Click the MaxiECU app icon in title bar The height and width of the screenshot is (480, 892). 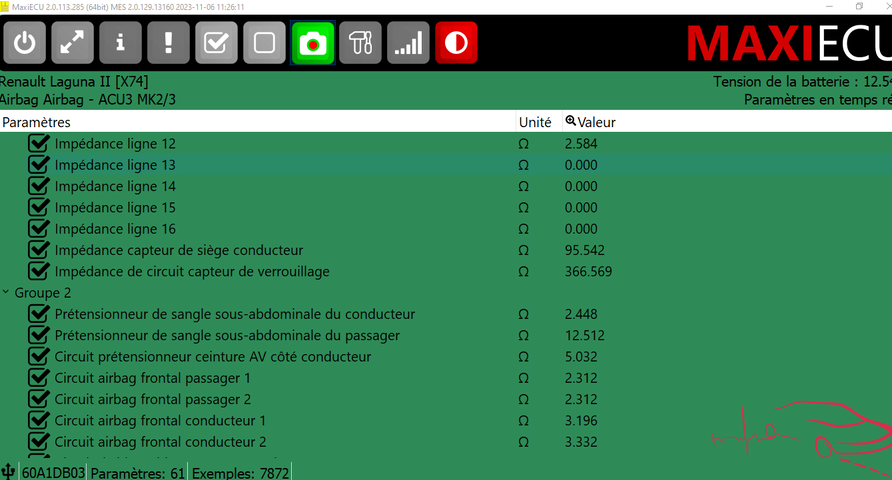coord(5,7)
